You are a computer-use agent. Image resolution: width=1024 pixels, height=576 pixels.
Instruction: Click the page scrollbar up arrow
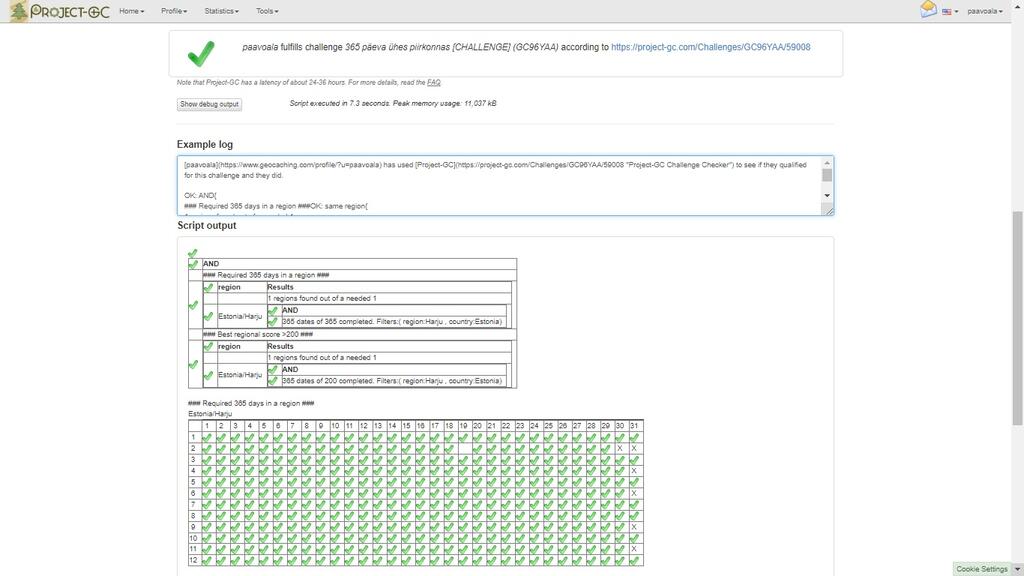point(1017,4)
